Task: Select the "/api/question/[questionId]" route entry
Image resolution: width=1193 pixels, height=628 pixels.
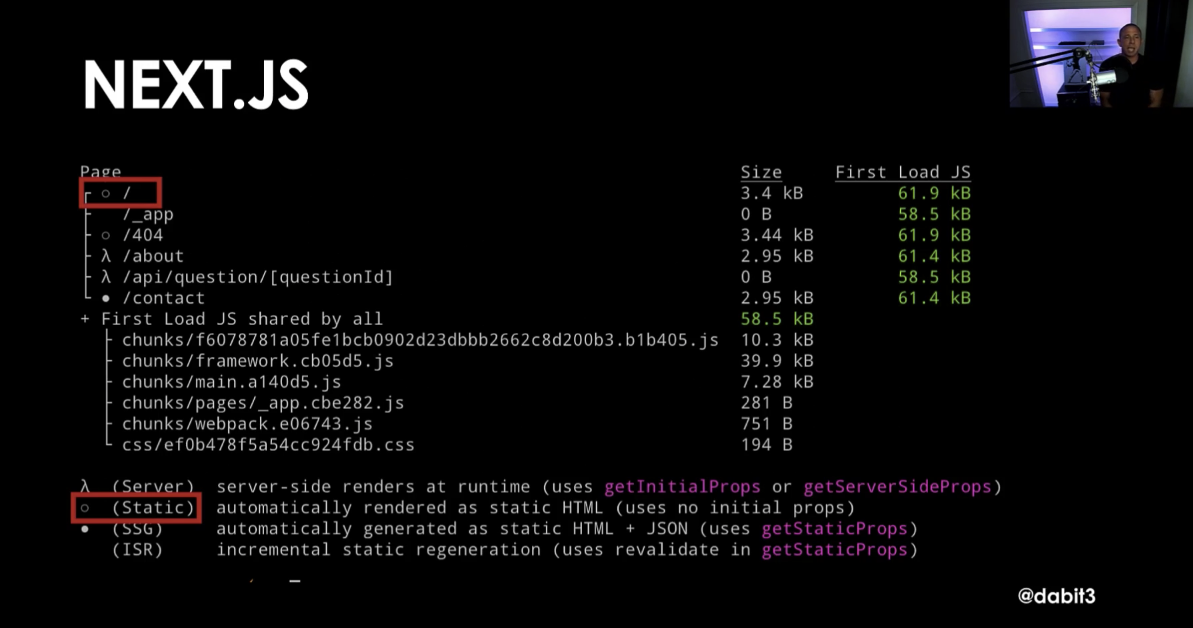Action: (258, 277)
